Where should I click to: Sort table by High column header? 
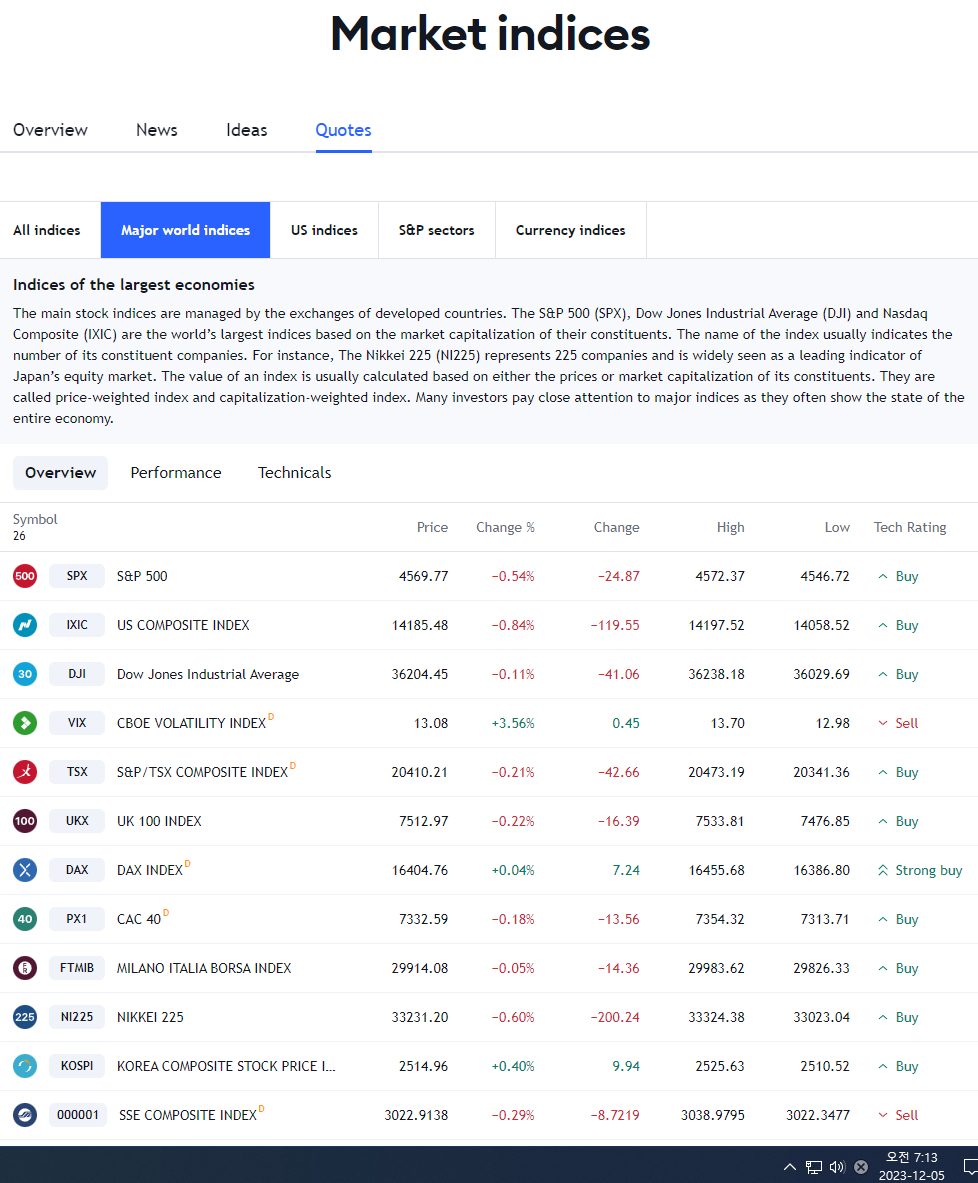730,527
